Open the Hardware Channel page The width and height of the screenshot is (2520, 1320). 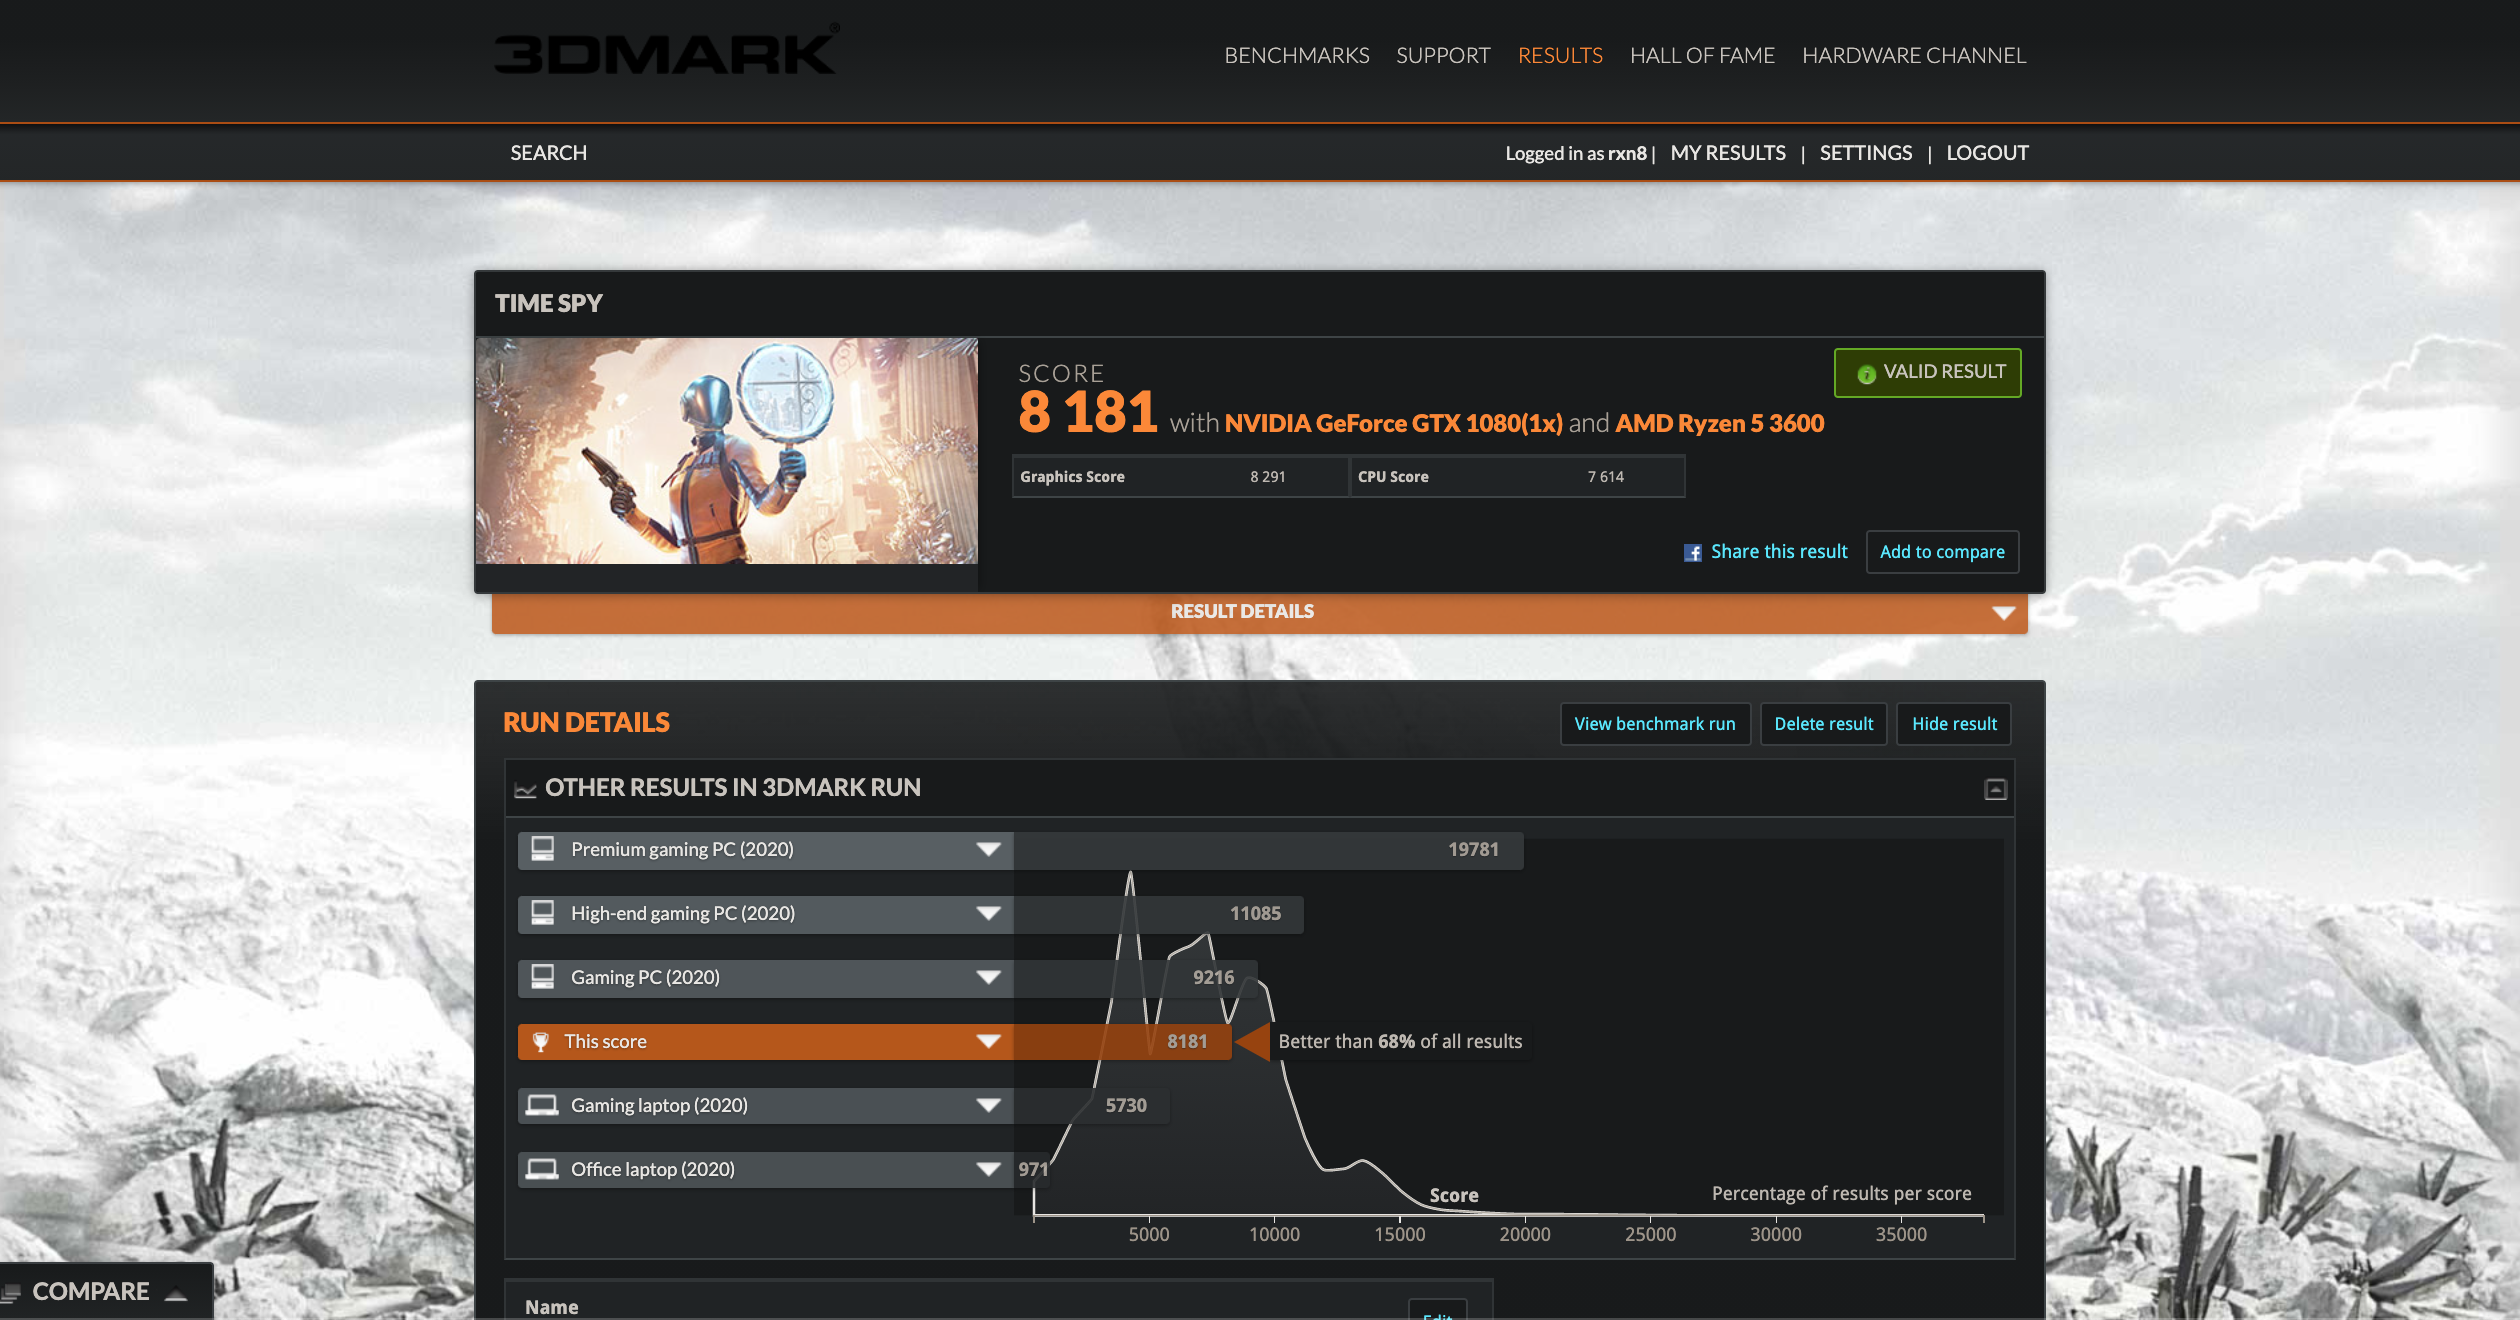click(x=1914, y=55)
